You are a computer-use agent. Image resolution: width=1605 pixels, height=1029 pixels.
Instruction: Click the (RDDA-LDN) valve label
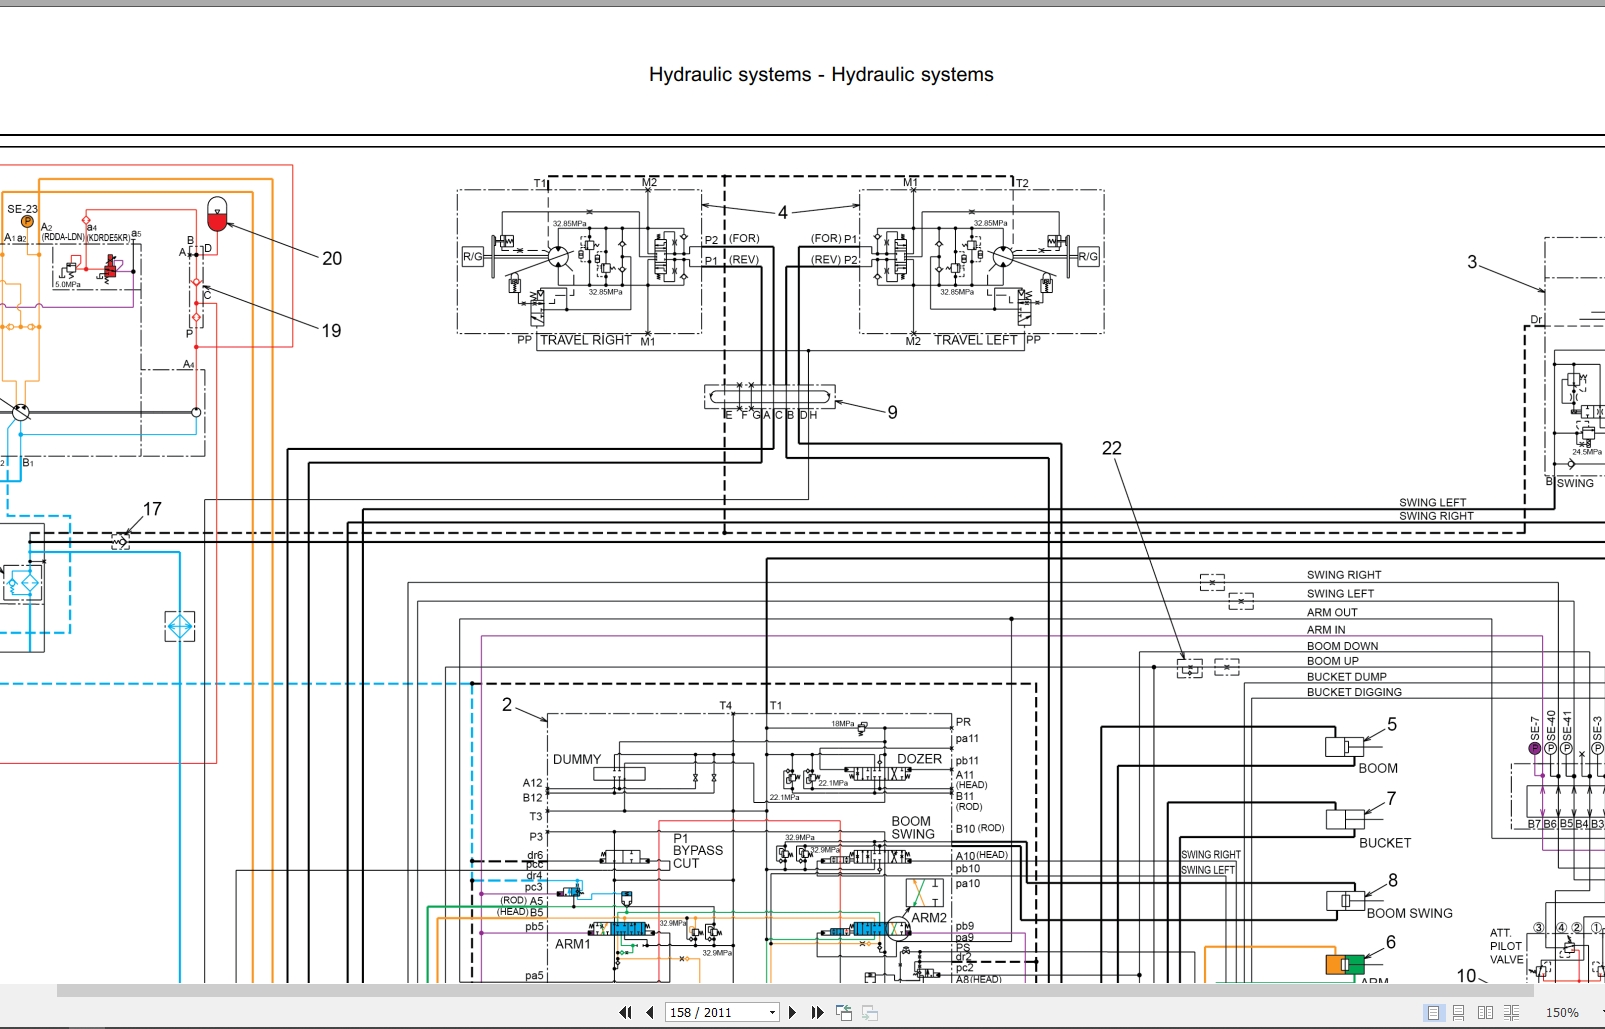pyautogui.click(x=62, y=238)
